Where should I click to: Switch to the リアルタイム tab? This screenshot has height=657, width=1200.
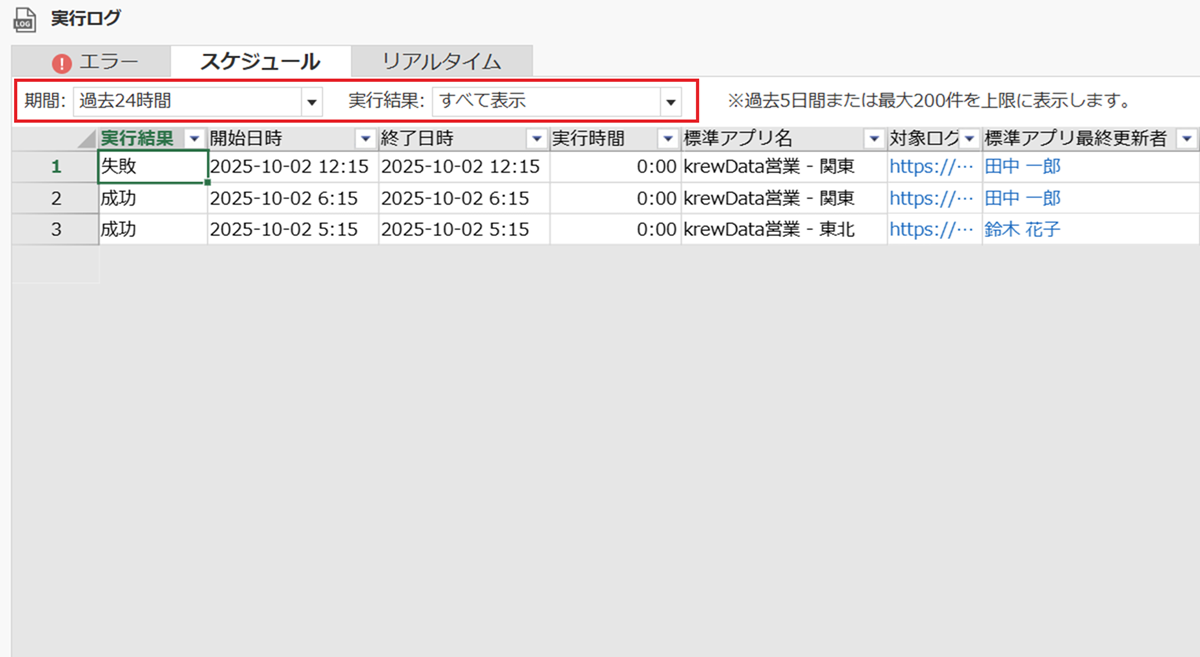(x=441, y=62)
